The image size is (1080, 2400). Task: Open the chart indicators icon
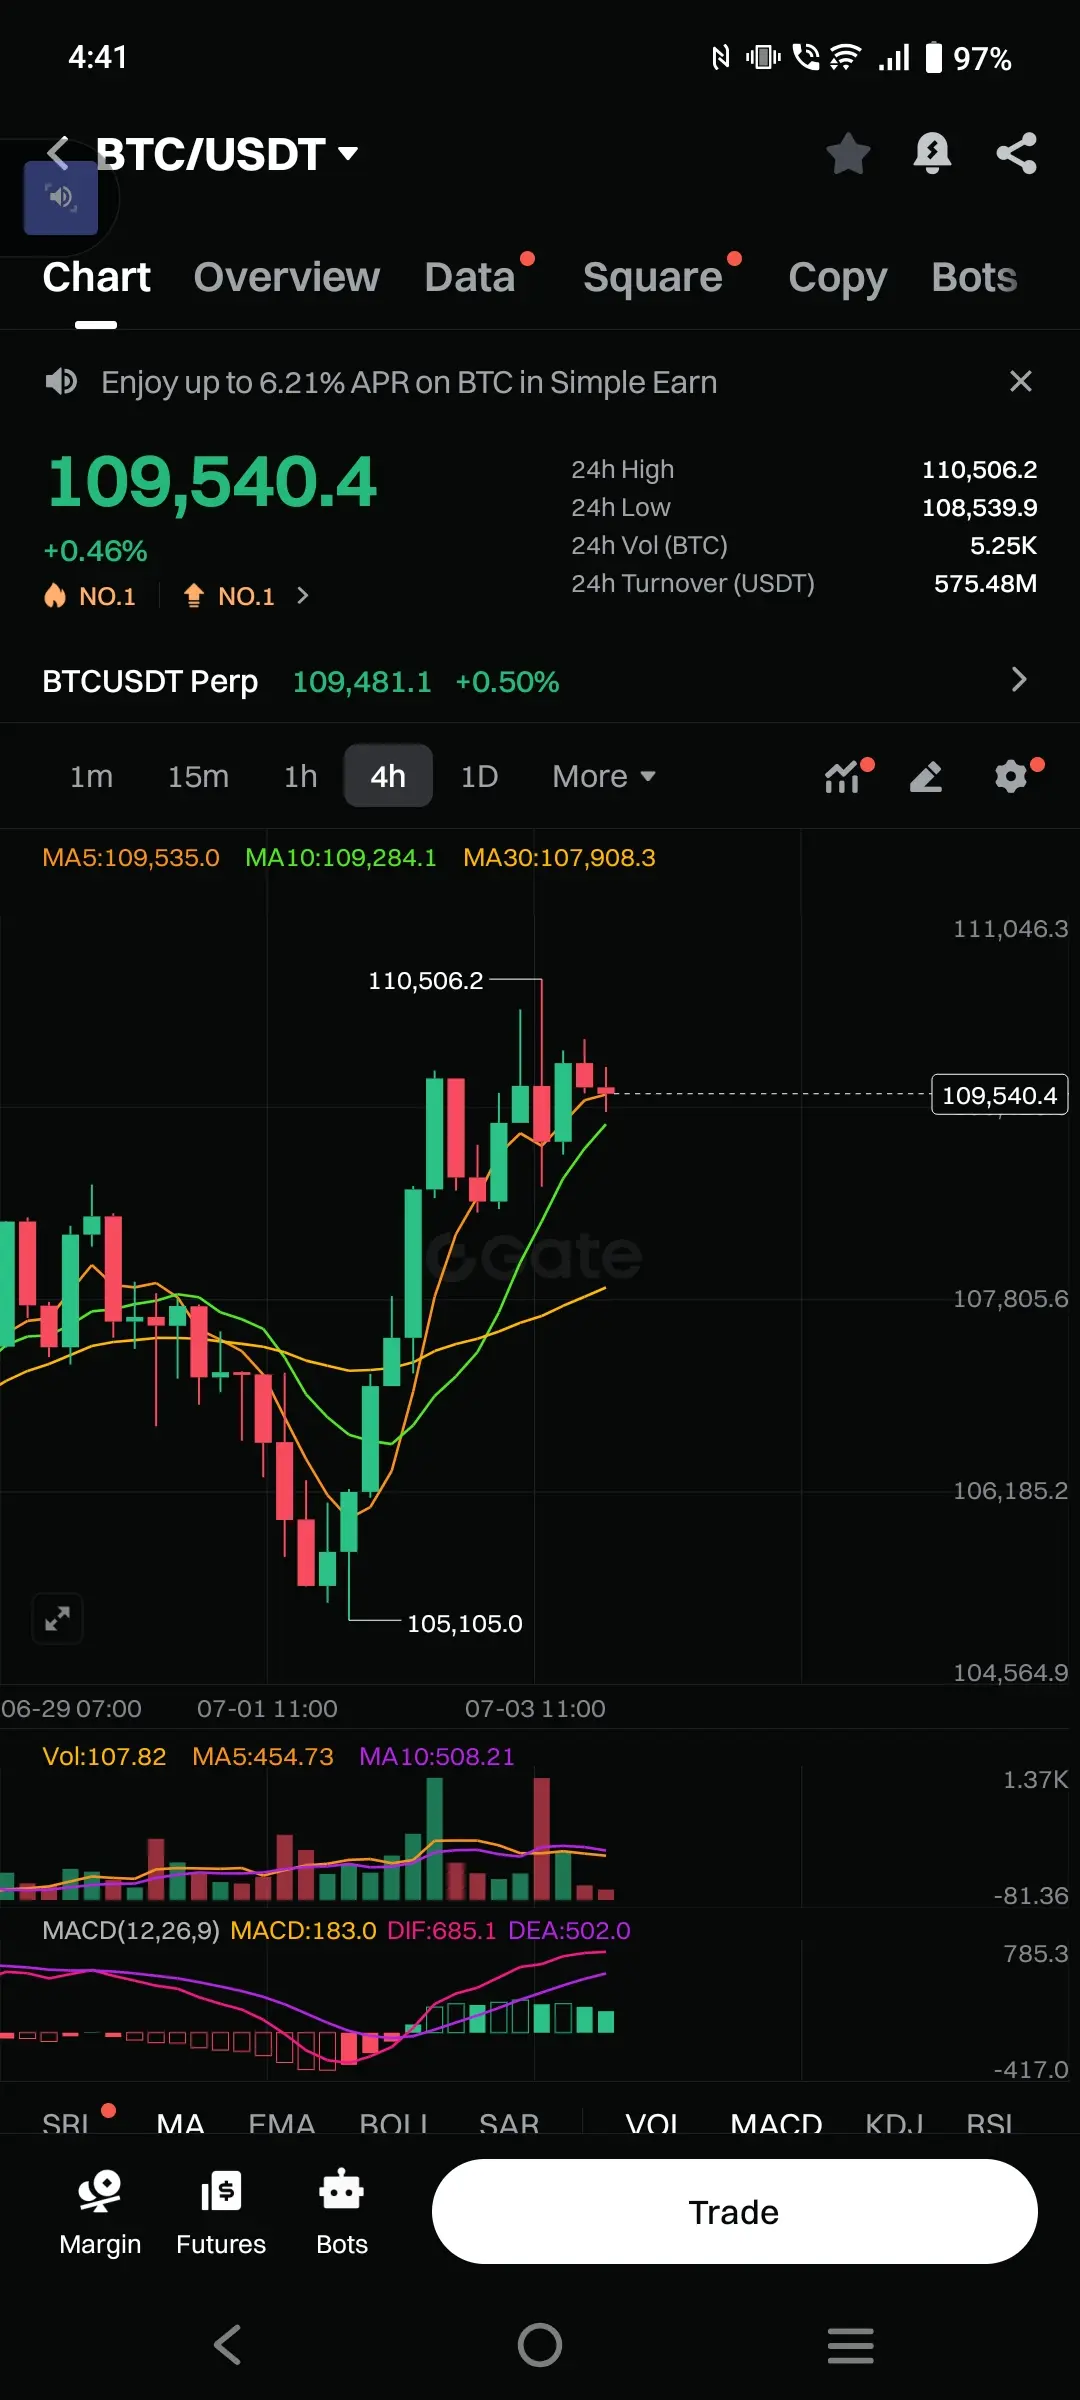[843, 776]
